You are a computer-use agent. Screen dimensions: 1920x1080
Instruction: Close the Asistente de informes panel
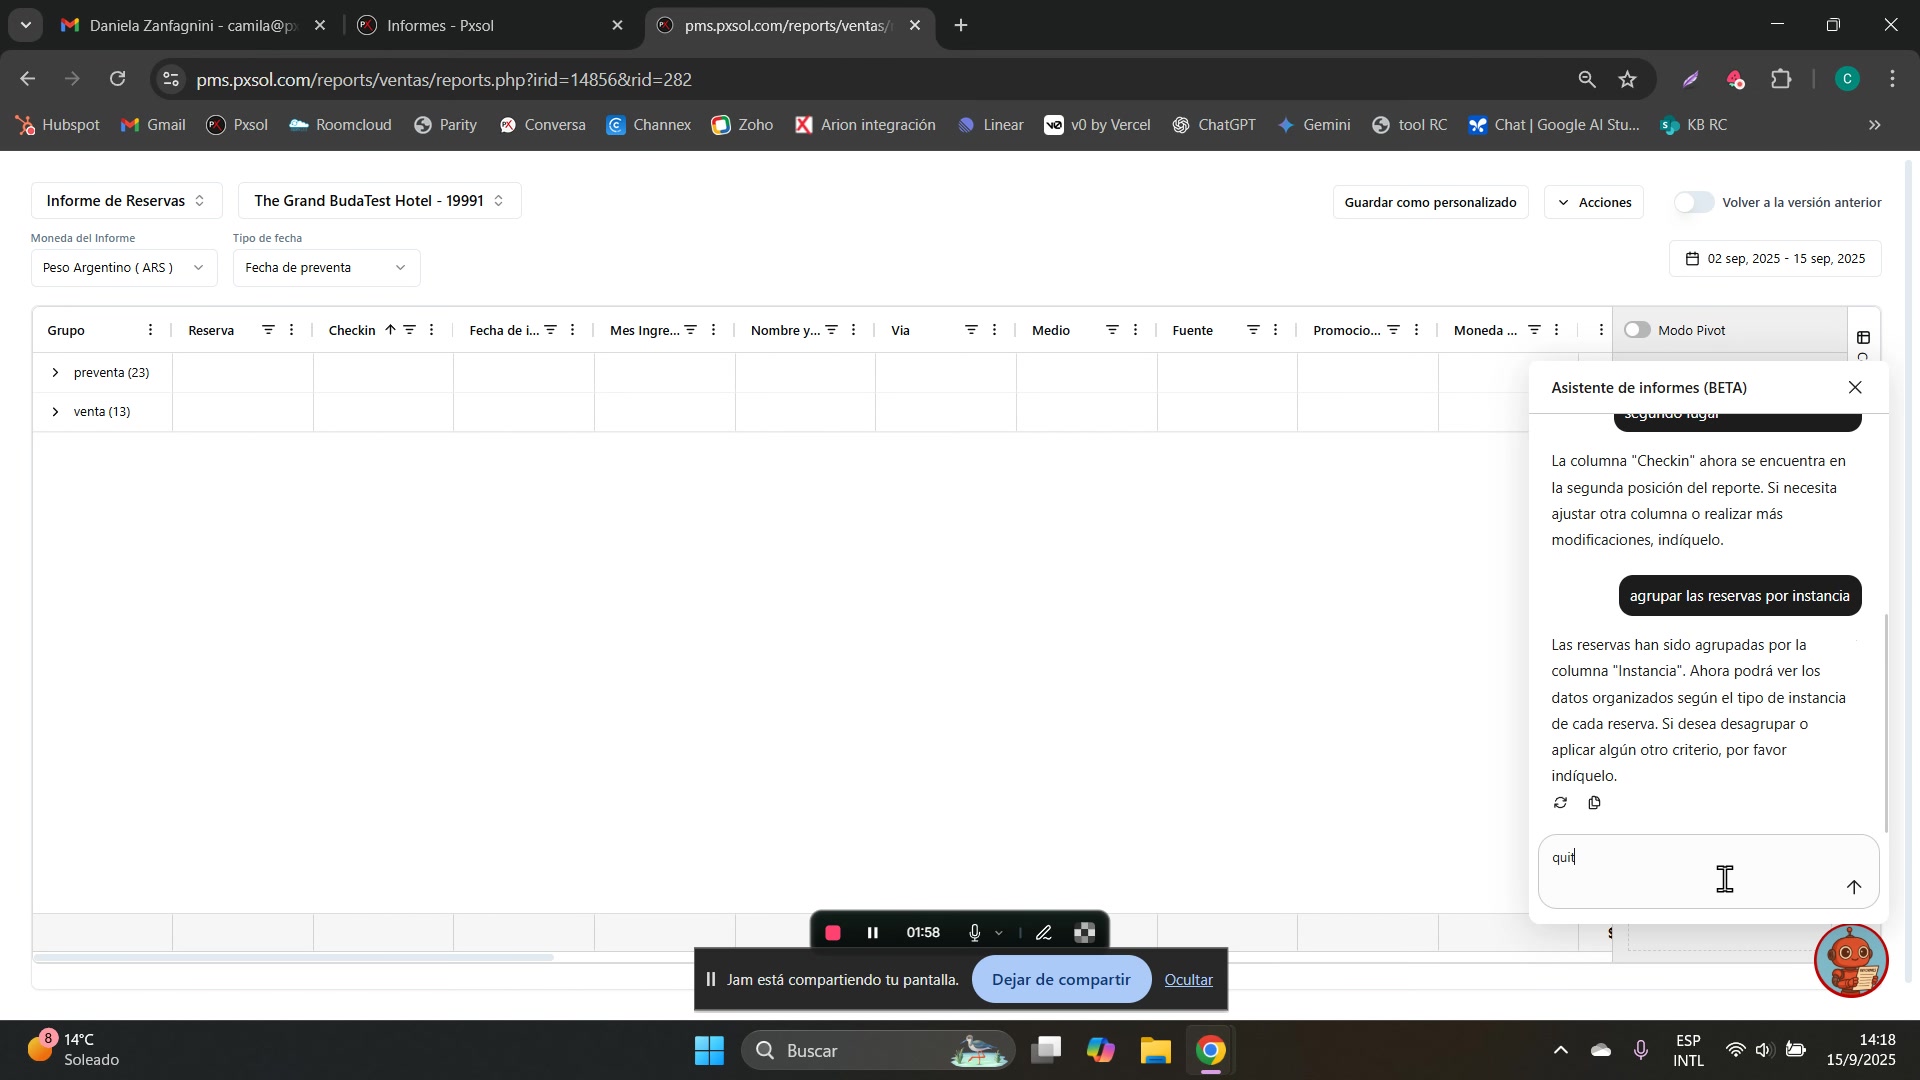click(1856, 388)
